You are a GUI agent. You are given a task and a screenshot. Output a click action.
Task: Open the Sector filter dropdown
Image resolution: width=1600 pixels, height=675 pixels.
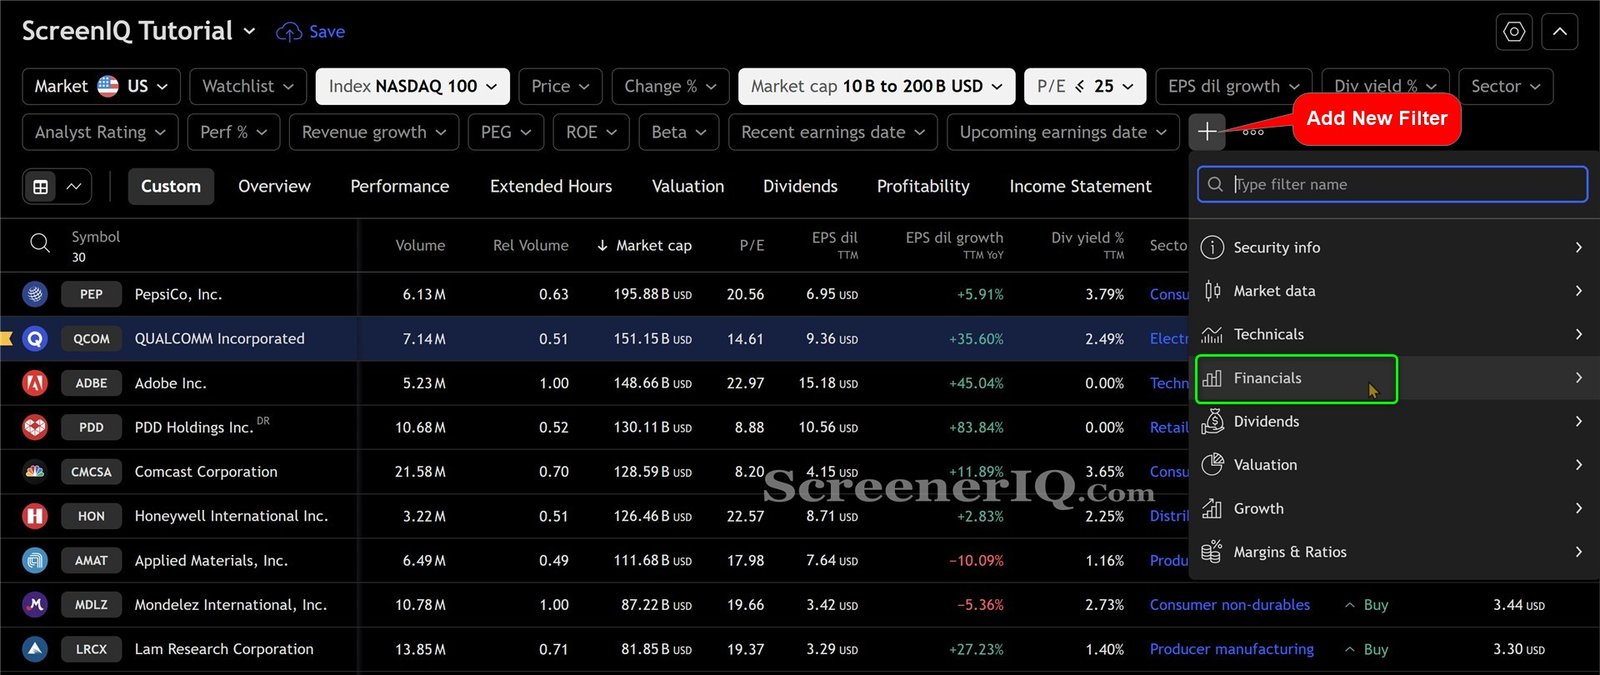tap(1506, 86)
